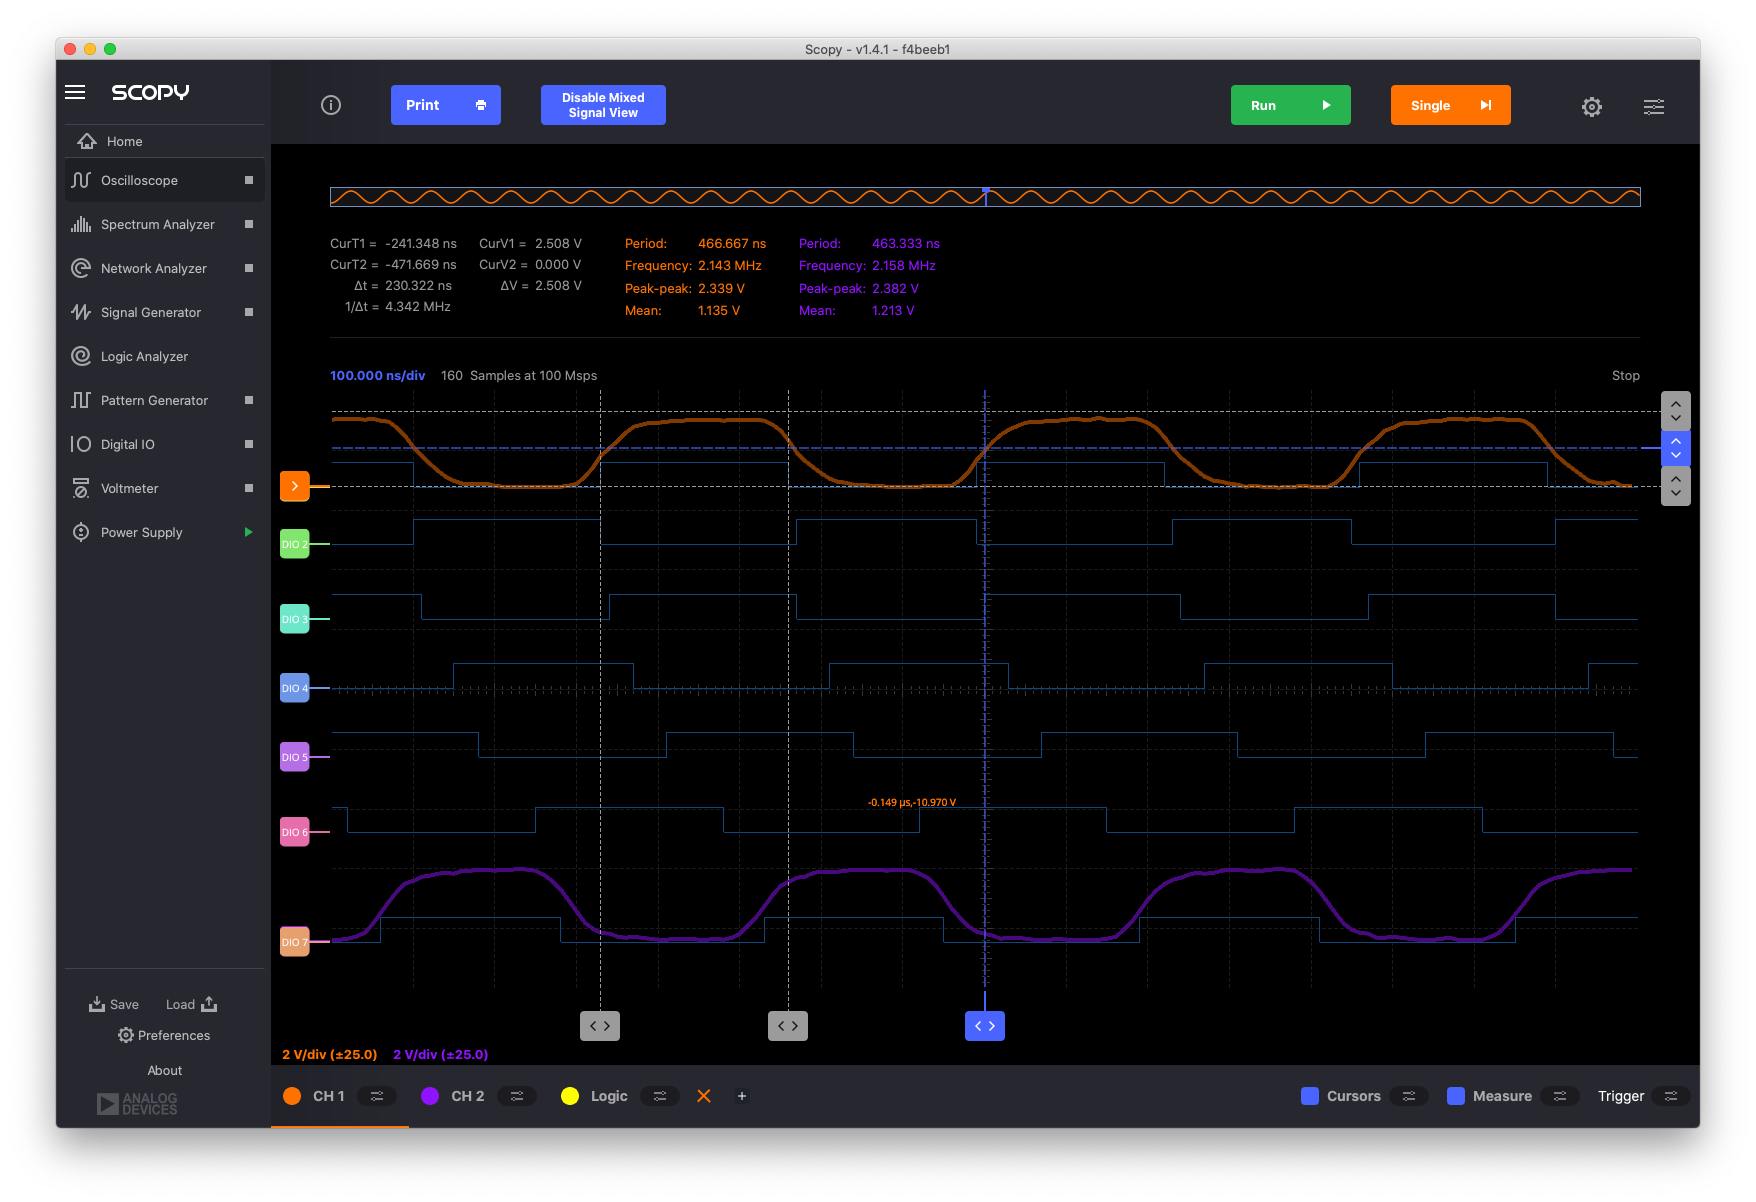Capture a Single acquisition

[x=1451, y=105]
